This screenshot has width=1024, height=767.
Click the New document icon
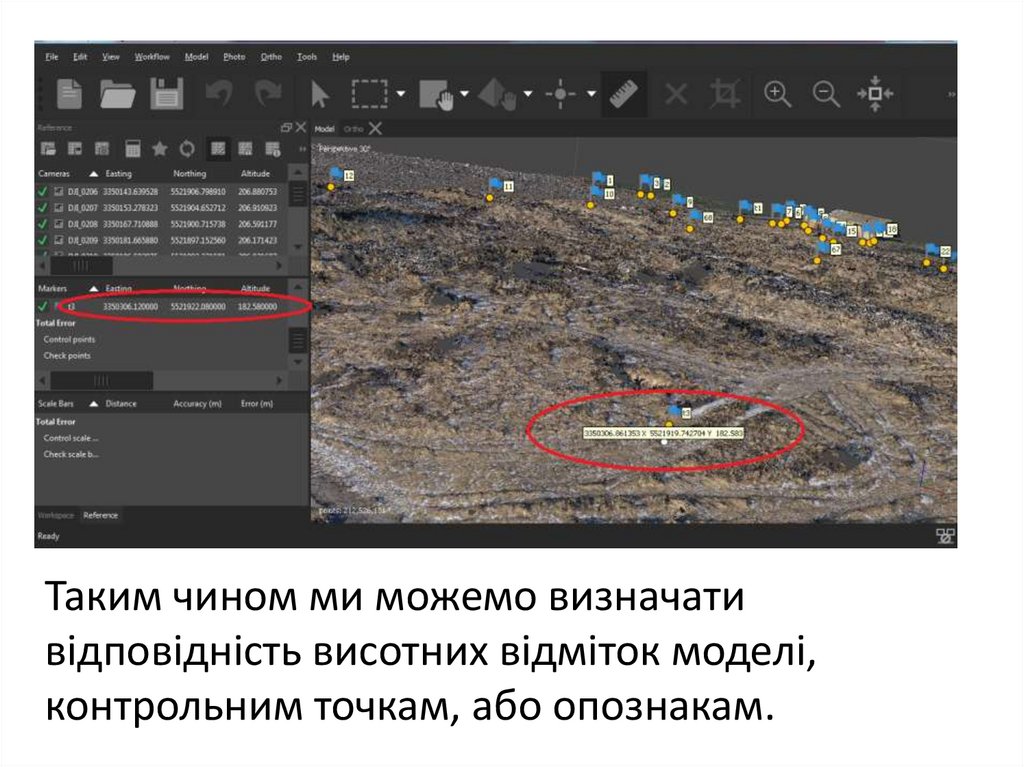tap(69, 93)
